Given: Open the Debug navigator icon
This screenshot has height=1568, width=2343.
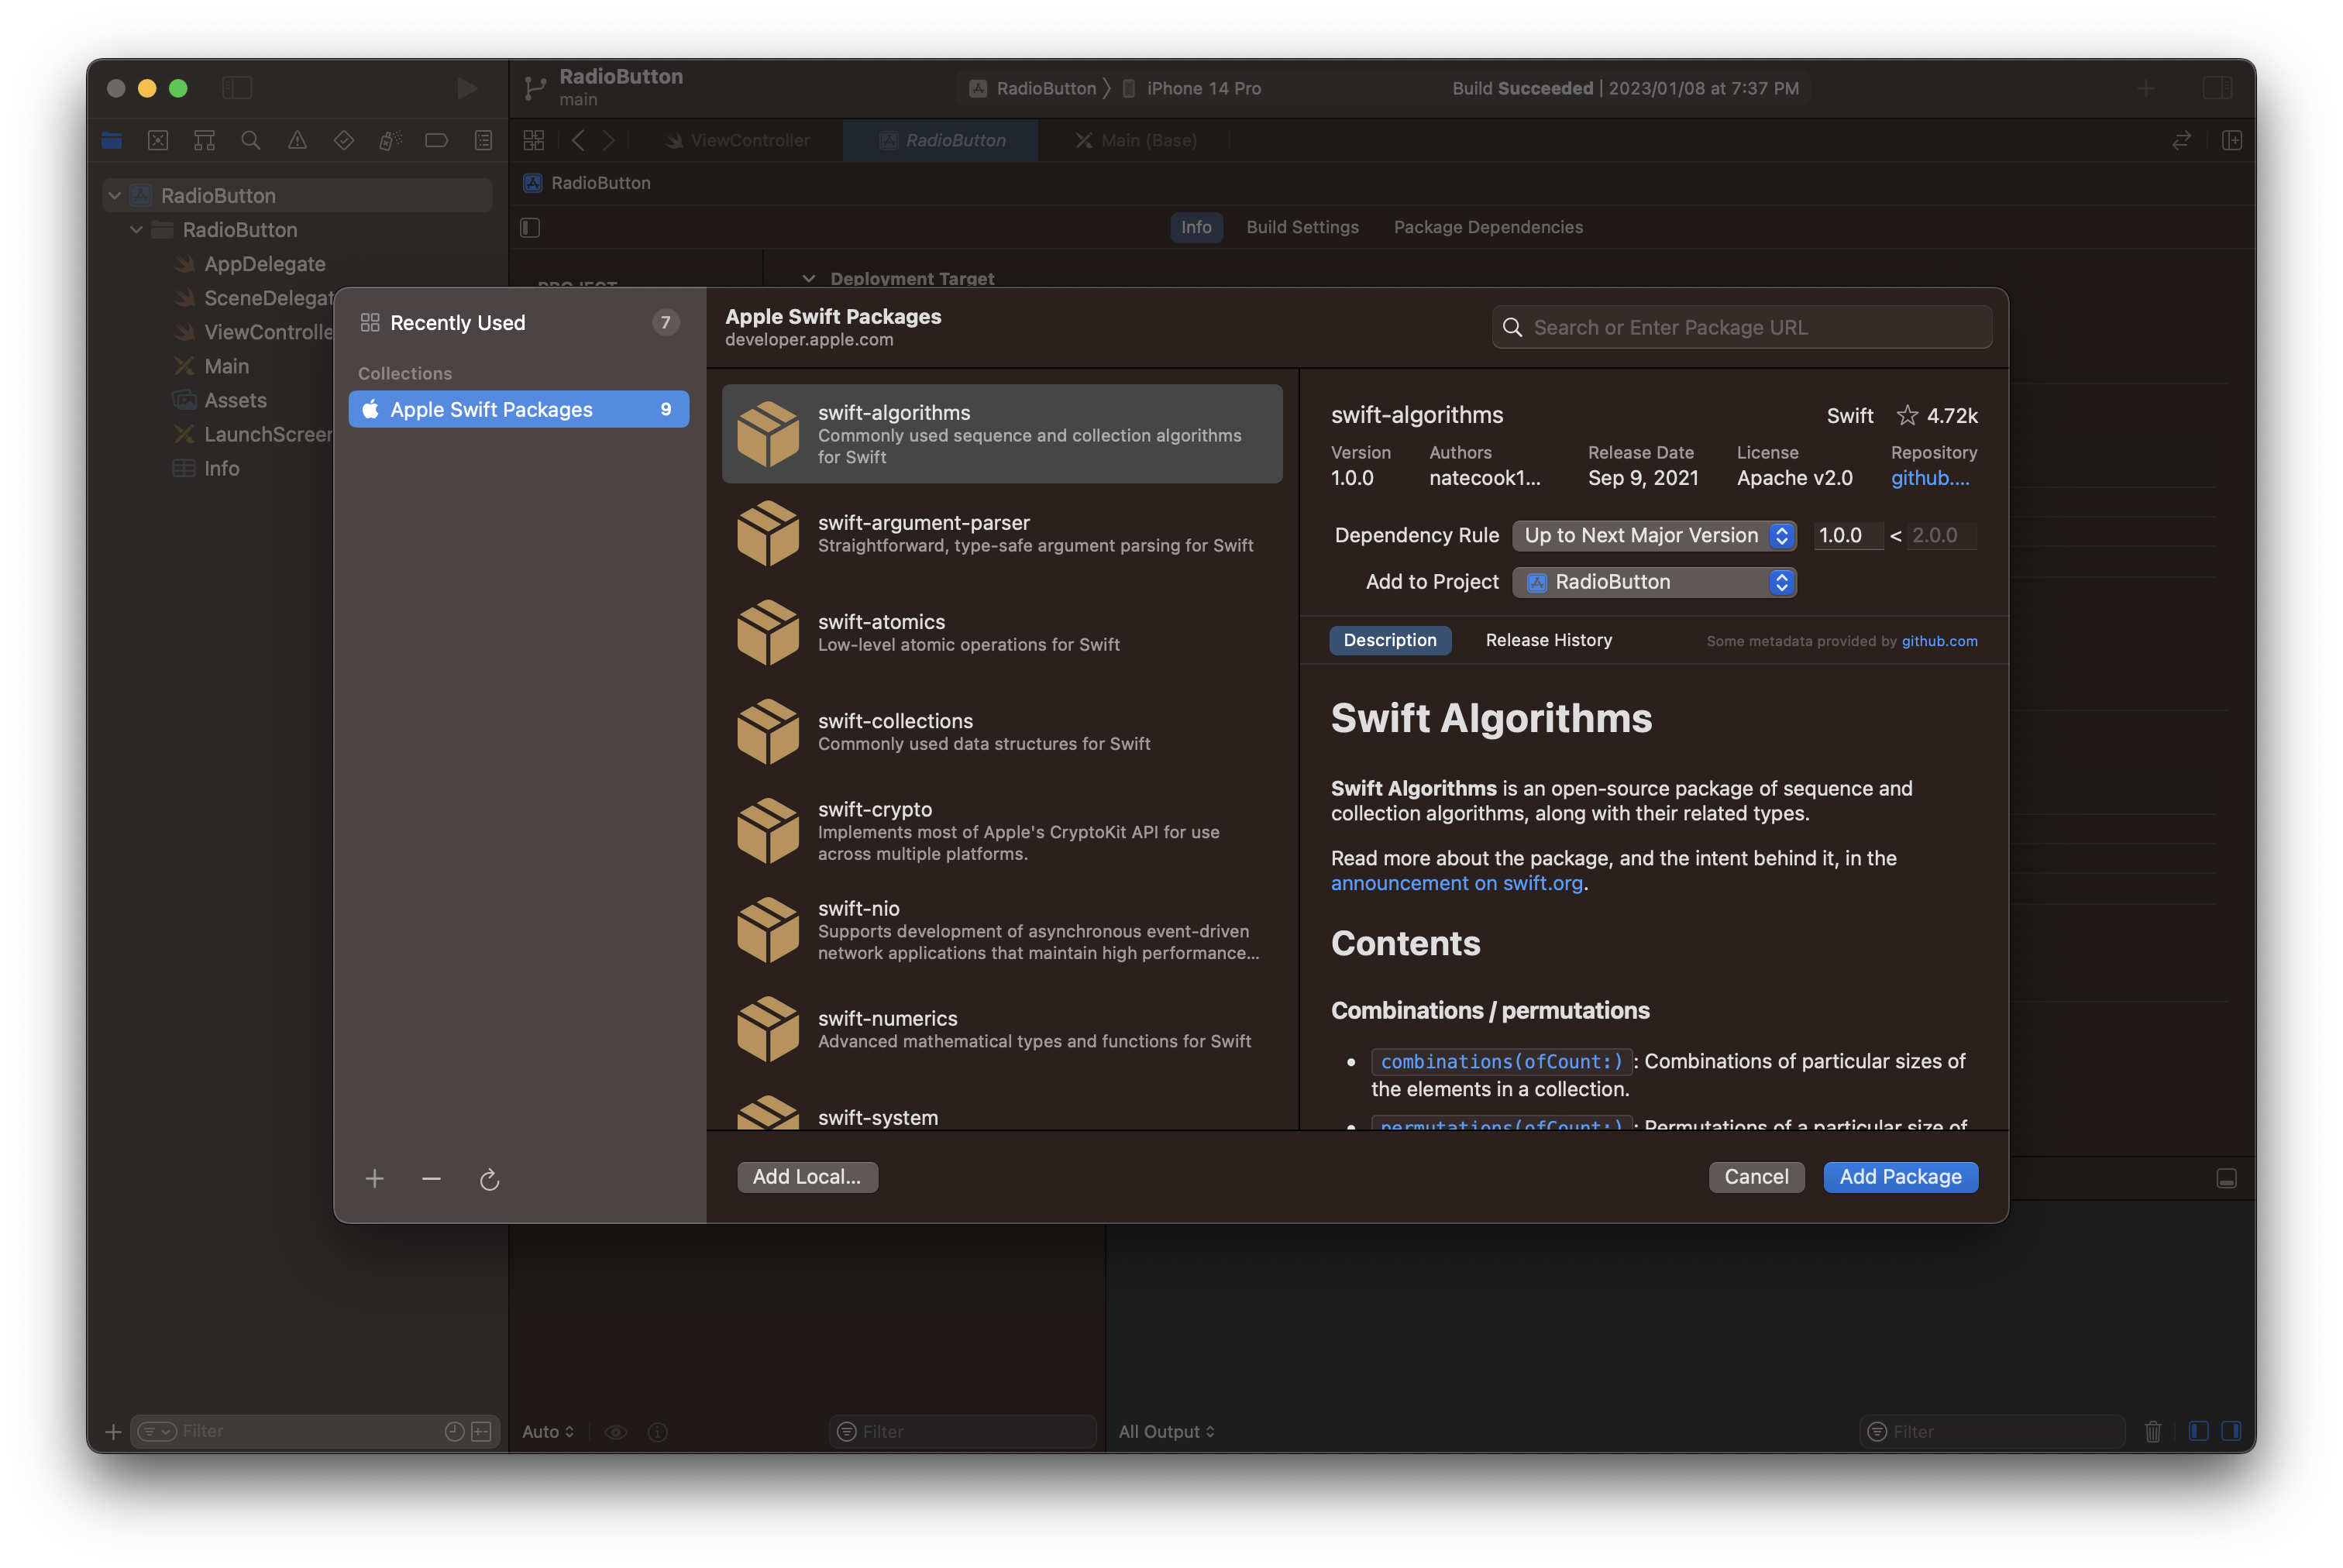Looking at the screenshot, I should [390, 141].
